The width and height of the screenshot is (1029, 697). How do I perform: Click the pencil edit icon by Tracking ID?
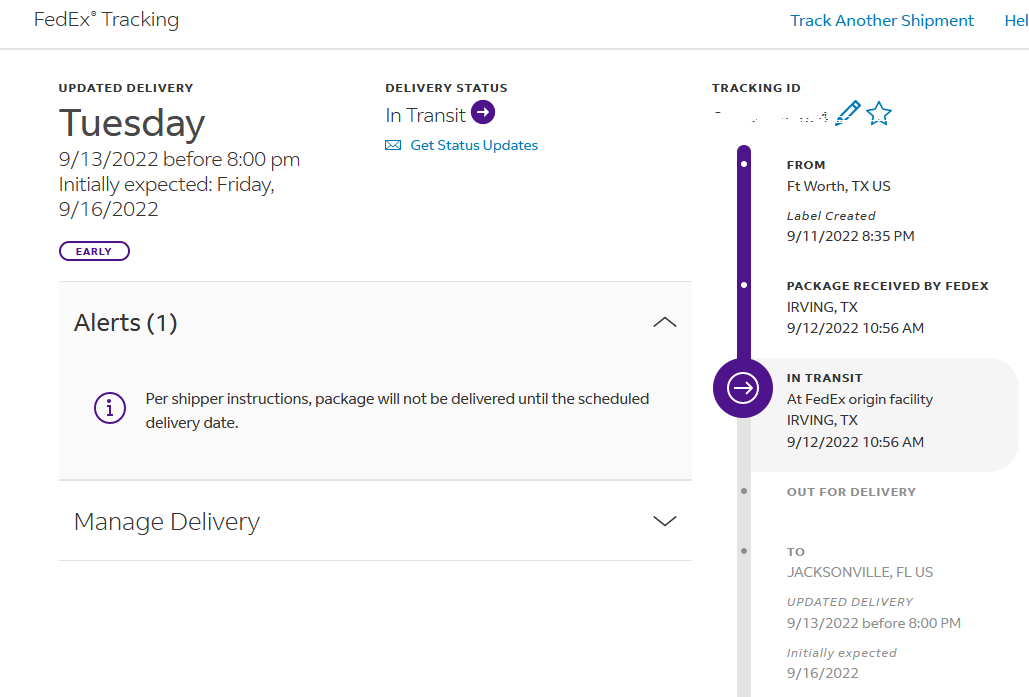848,112
